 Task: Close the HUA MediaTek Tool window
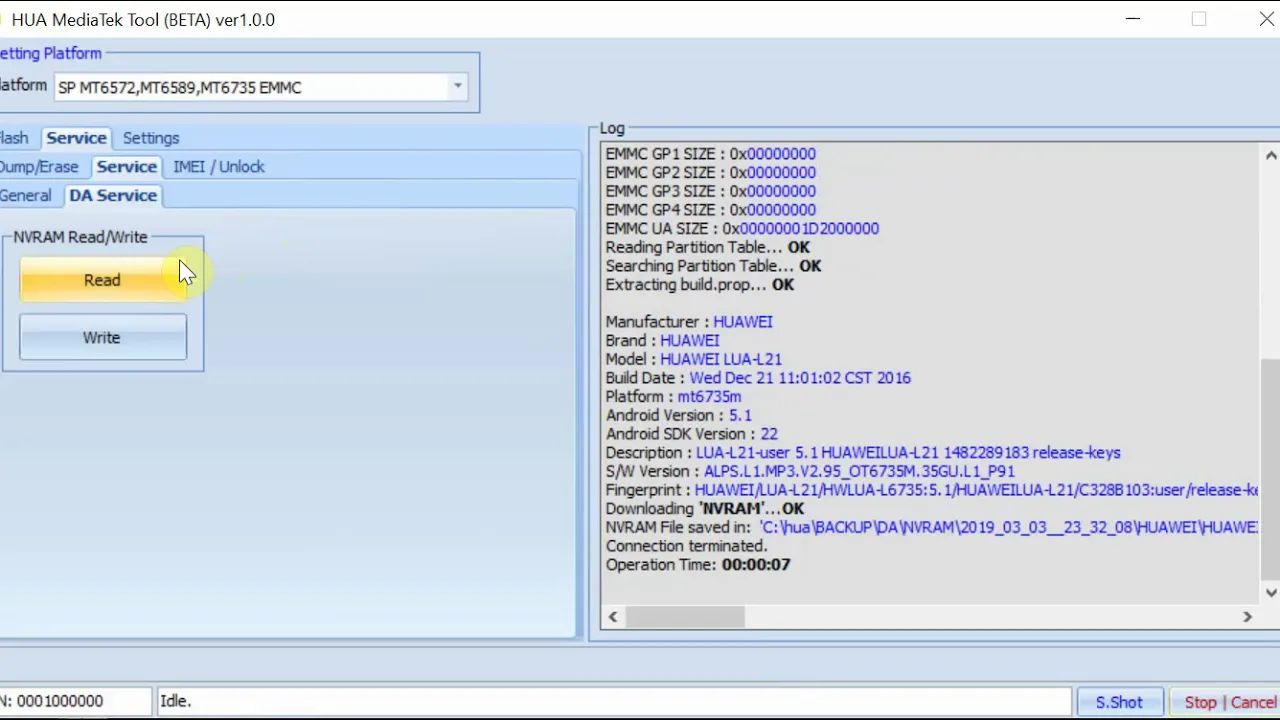coord(1265,19)
